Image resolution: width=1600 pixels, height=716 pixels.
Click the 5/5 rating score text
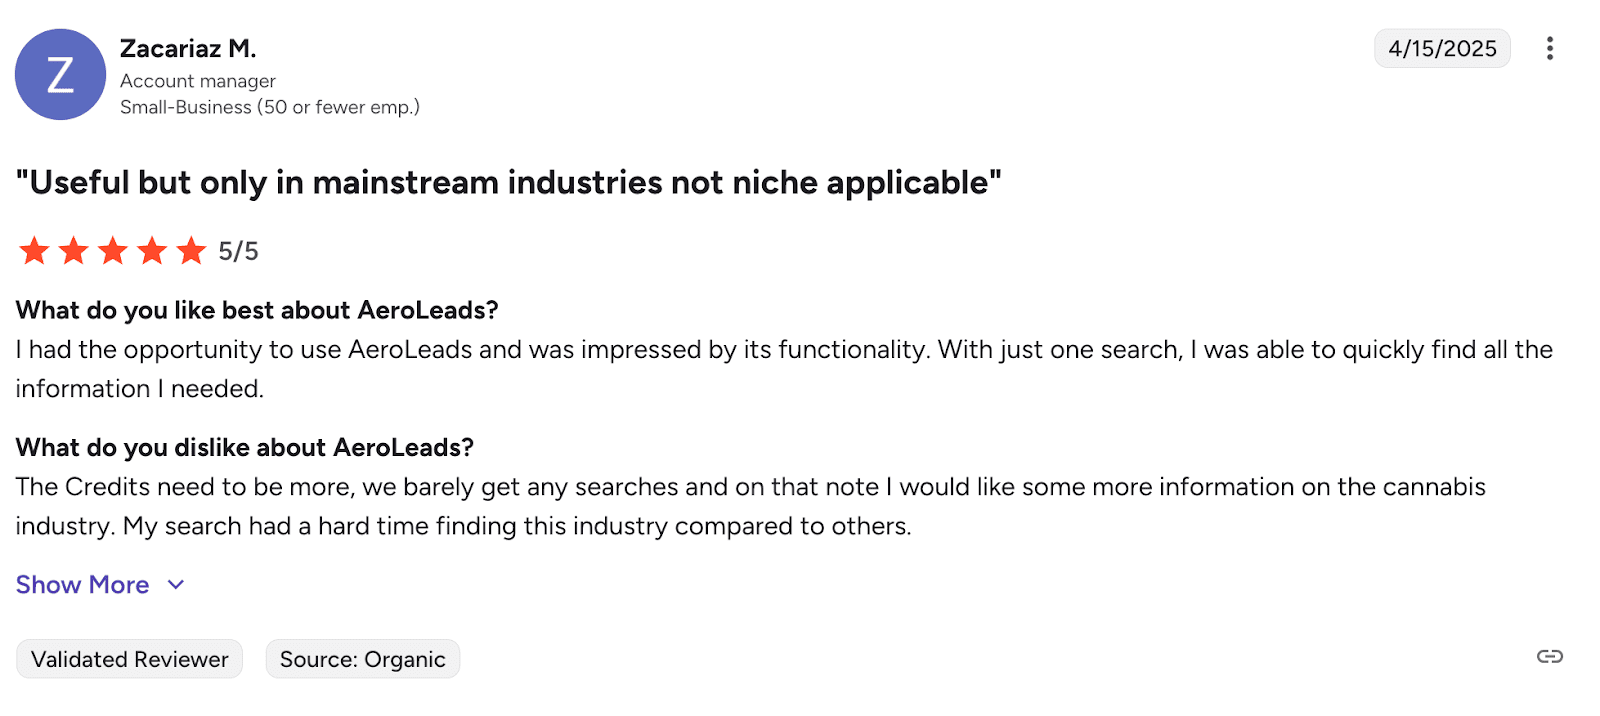tap(238, 252)
